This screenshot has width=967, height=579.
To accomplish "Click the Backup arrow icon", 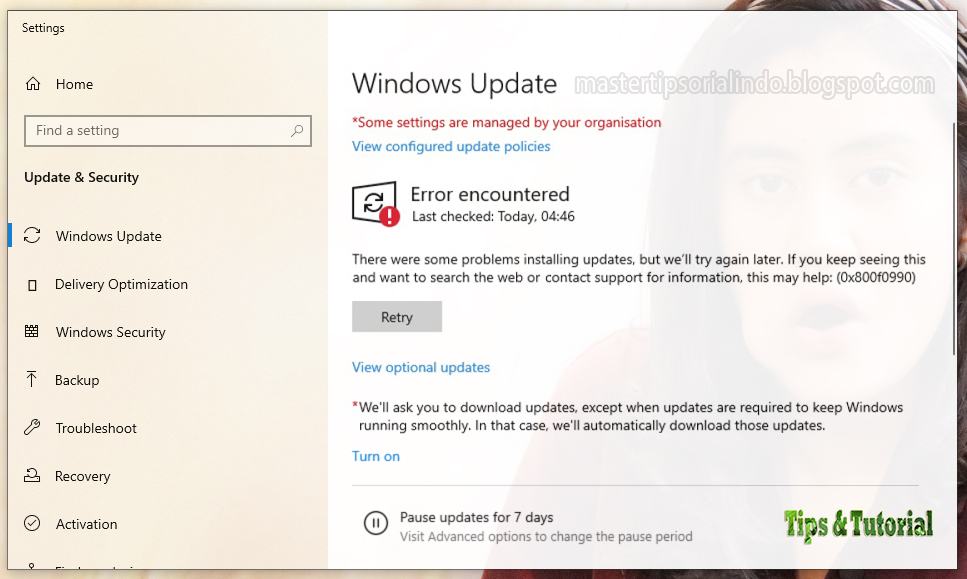I will (x=31, y=380).
